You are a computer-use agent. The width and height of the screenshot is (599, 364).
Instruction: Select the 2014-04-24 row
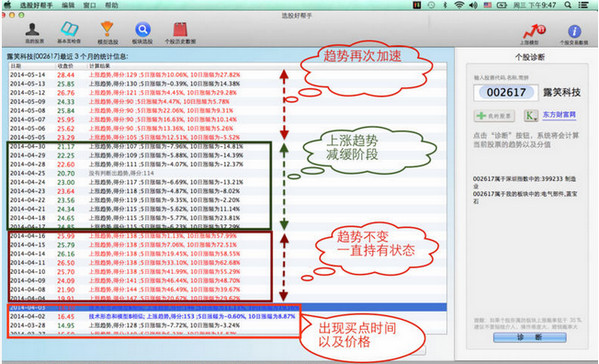click(x=228, y=182)
